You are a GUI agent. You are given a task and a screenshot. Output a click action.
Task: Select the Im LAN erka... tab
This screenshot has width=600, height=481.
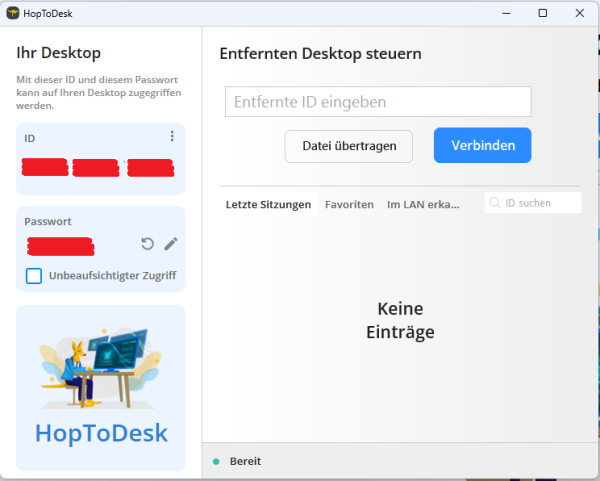(x=423, y=204)
